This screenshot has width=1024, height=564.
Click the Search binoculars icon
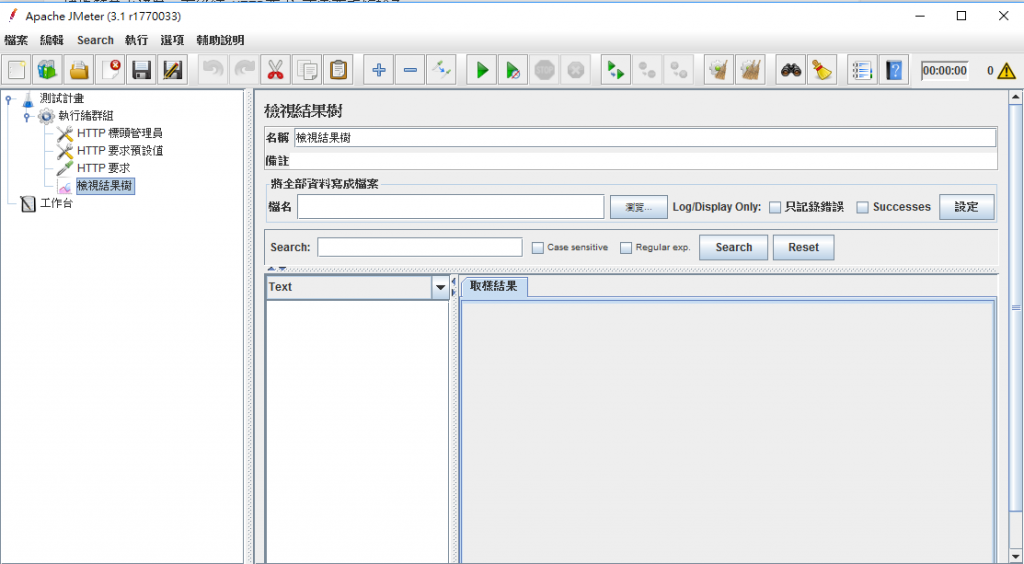(x=791, y=70)
